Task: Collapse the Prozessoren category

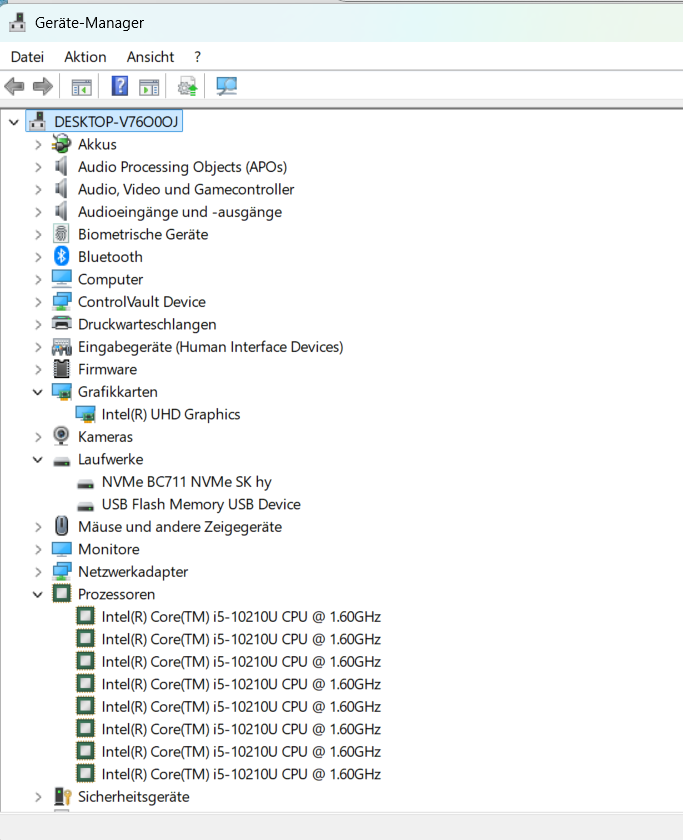Action: coord(37,595)
